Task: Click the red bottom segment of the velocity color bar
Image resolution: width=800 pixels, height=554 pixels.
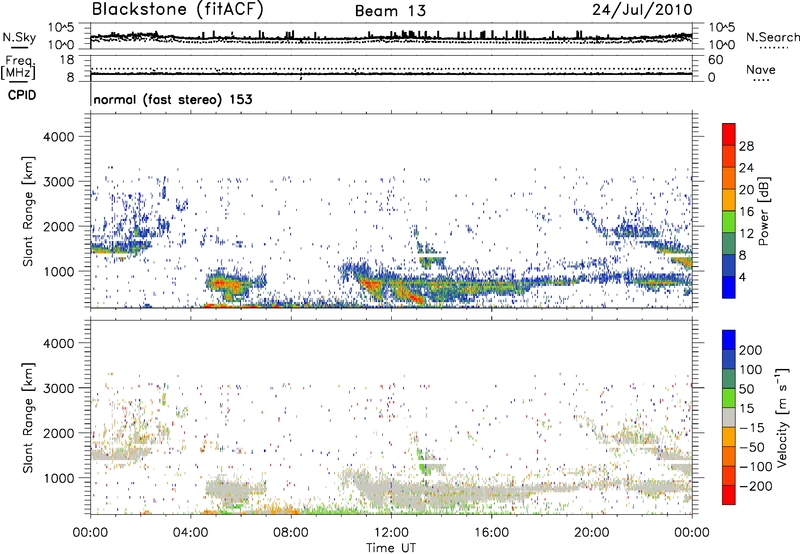Action: (x=729, y=495)
